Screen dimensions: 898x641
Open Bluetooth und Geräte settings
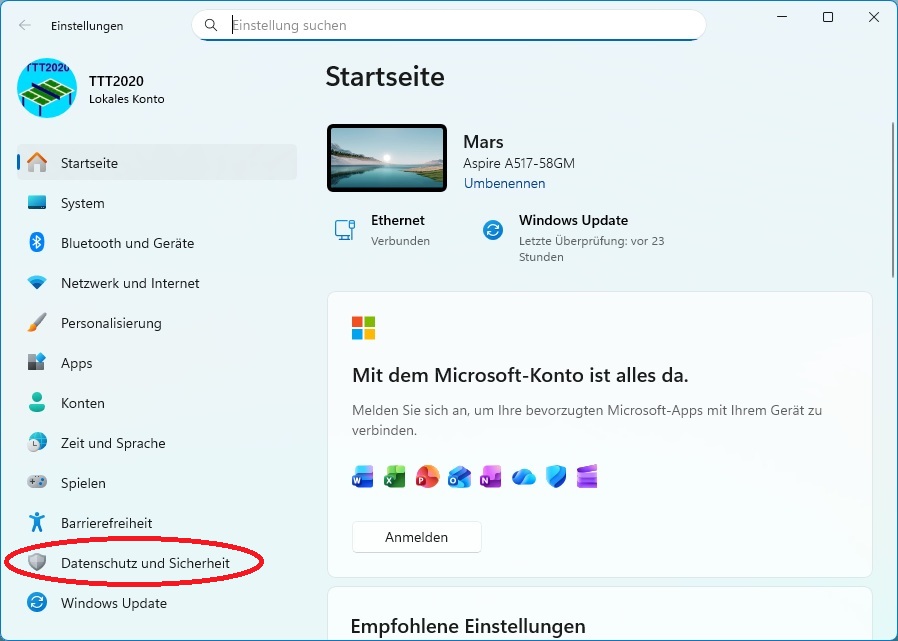(157, 243)
